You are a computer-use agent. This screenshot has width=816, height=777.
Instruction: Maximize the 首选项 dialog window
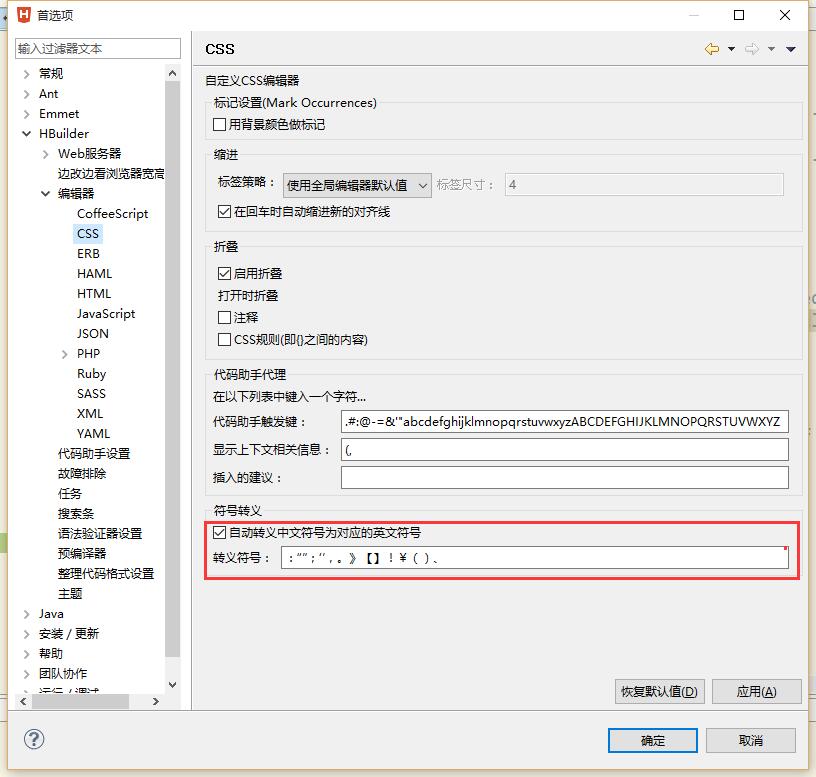[x=738, y=15]
